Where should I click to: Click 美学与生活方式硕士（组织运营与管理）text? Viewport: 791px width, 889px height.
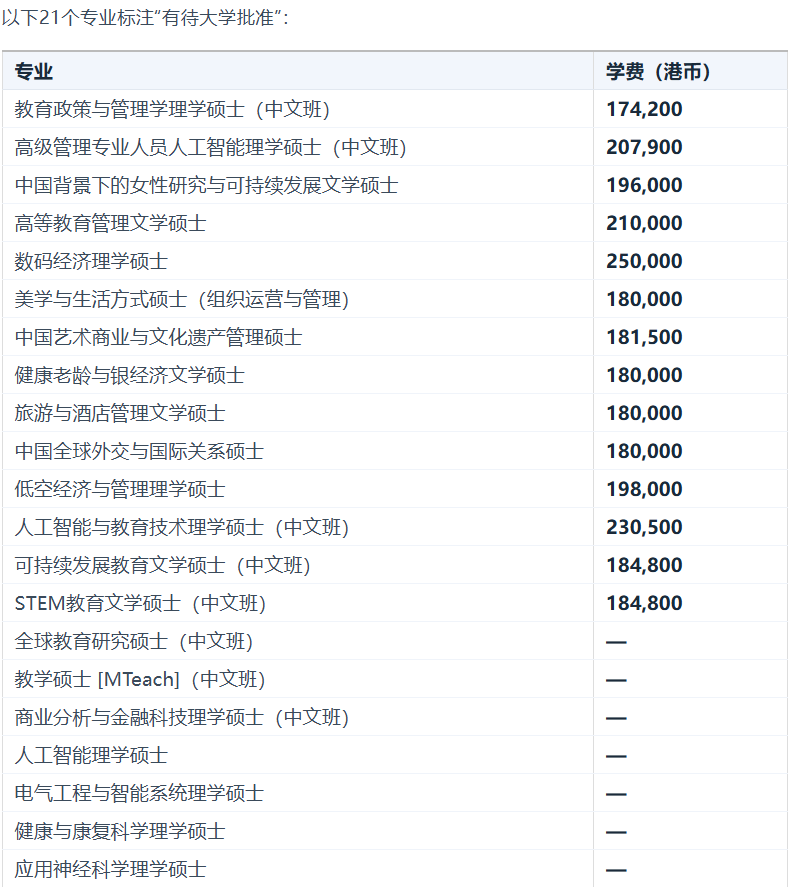point(181,299)
